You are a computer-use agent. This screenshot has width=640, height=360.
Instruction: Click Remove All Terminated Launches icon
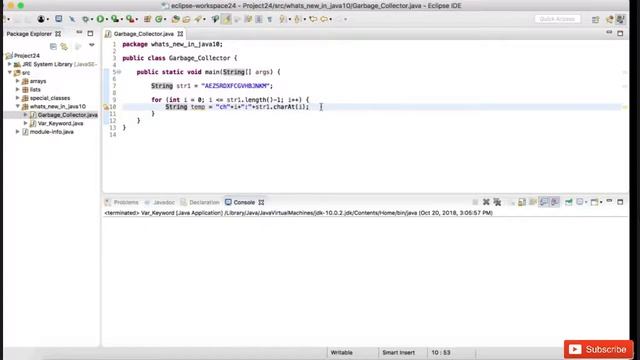(497, 202)
